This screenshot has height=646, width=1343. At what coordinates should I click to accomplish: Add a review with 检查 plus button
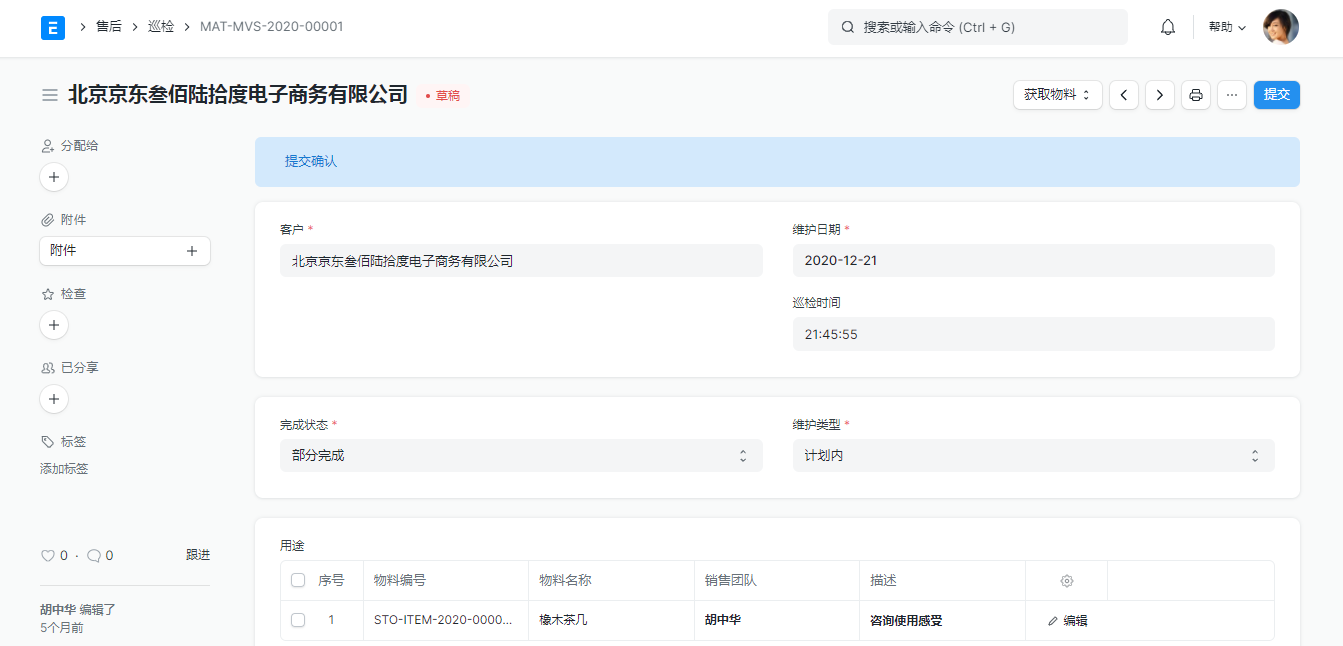point(54,325)
